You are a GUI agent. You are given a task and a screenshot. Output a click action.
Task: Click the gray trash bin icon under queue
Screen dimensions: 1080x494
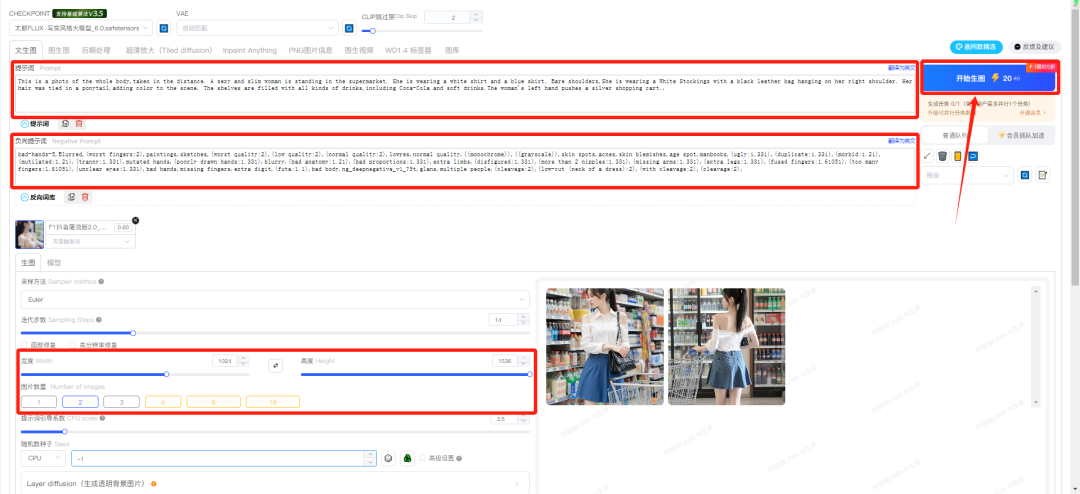point(943,156)
